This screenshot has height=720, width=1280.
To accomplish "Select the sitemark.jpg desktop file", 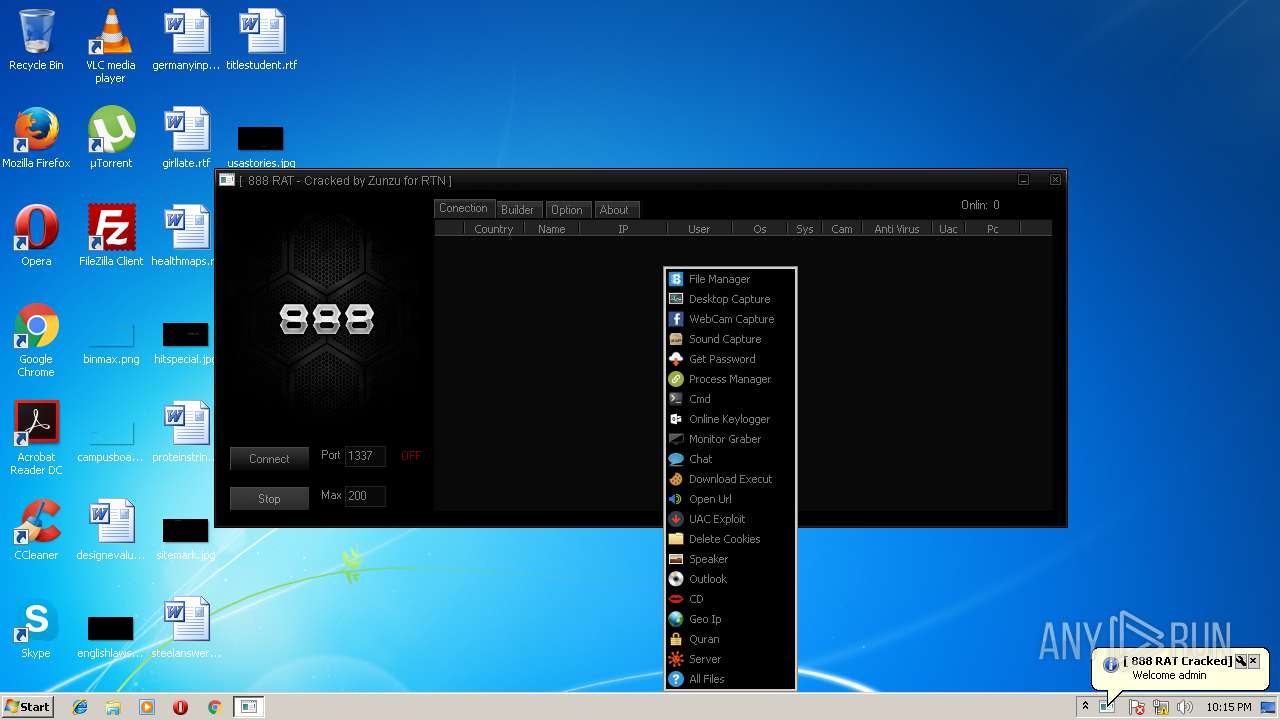I will 186,538.
